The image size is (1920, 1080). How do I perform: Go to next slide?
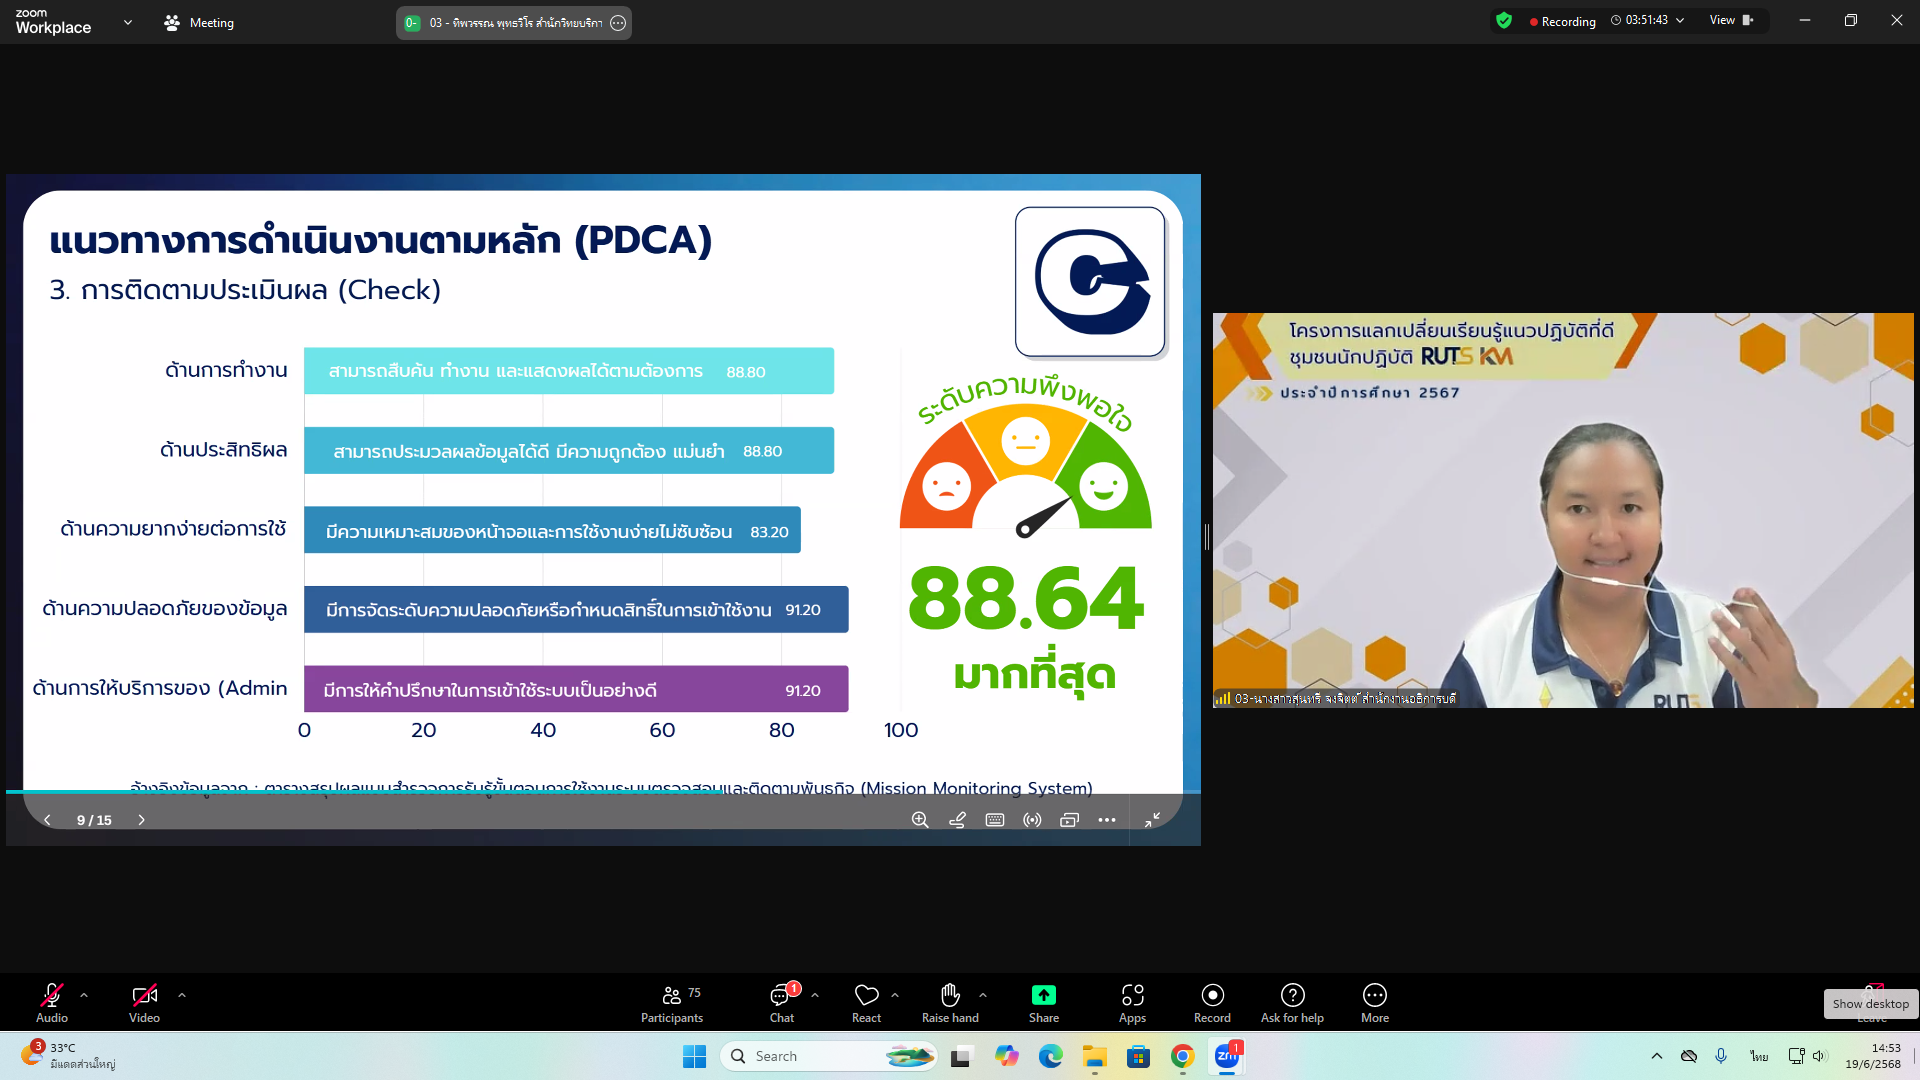[141, 820]
